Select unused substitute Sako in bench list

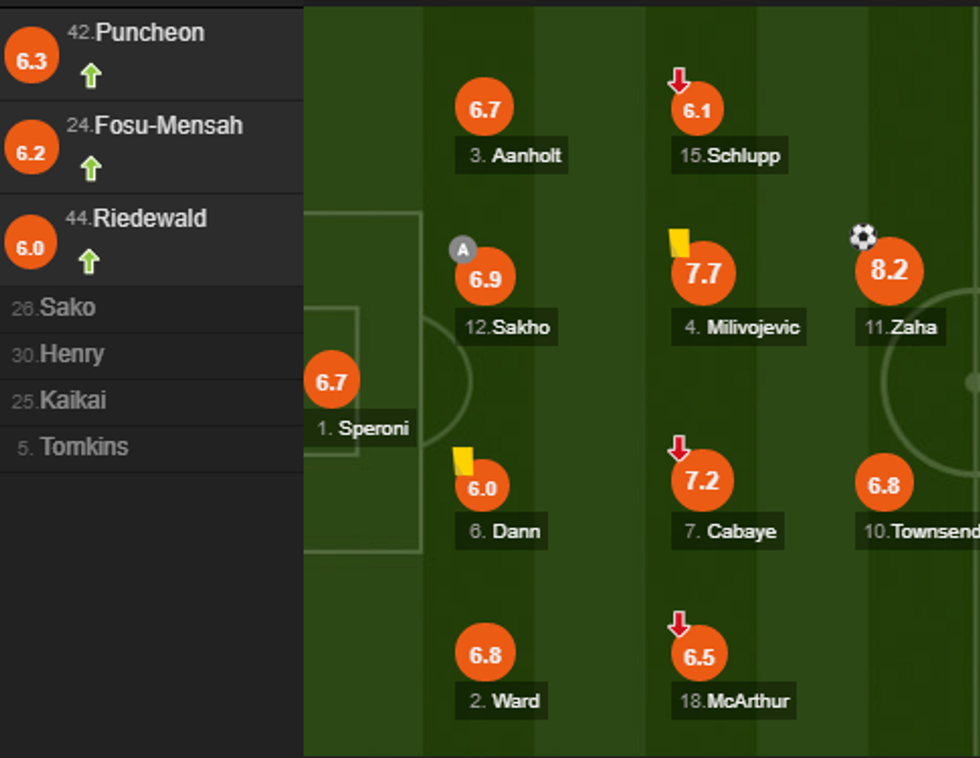click(x=67, y=308)
